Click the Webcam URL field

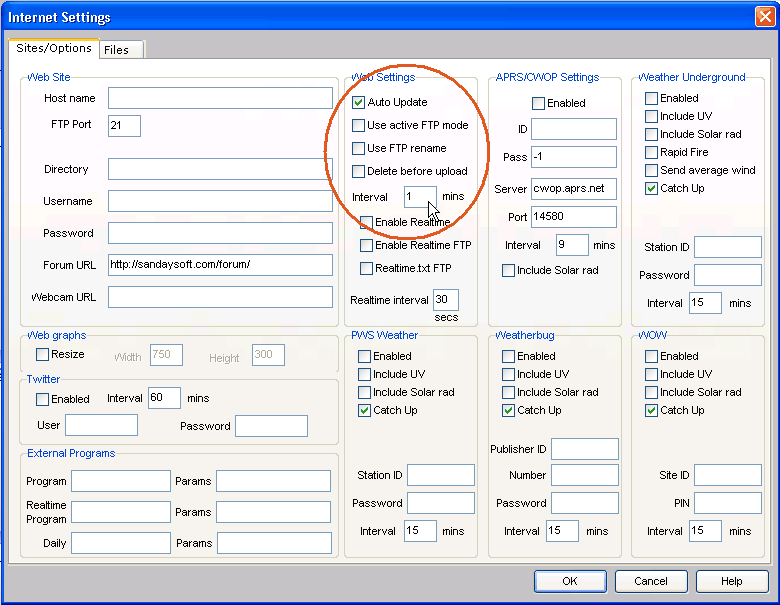[220, 297]
